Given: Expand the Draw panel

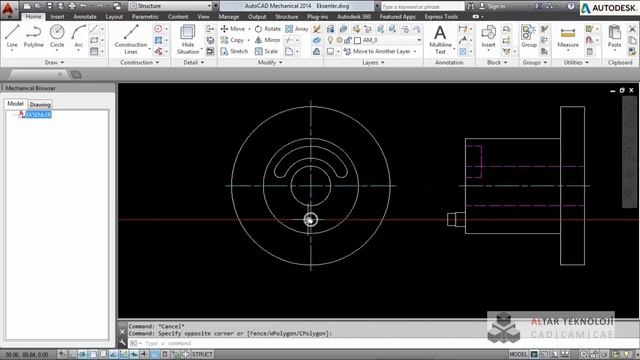Looking at the screenshot, I should (54, 62).
